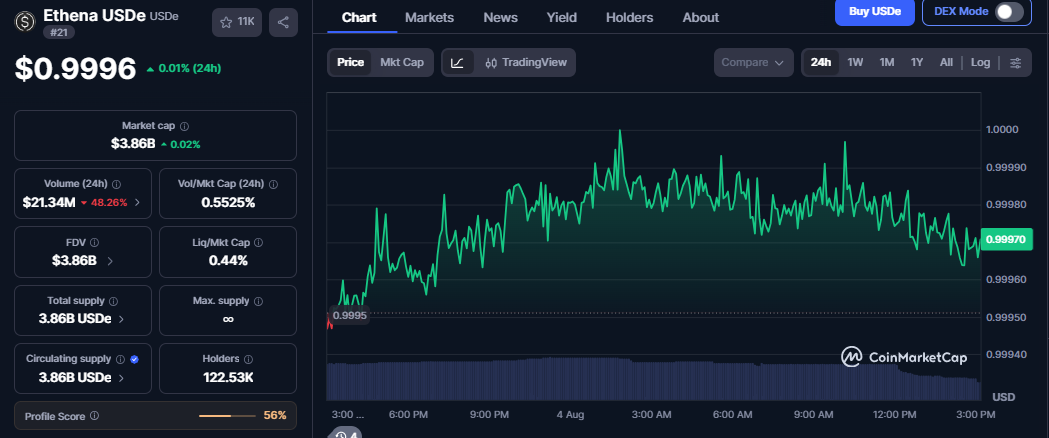Expand FDV details chevron

tap(110, 261)
